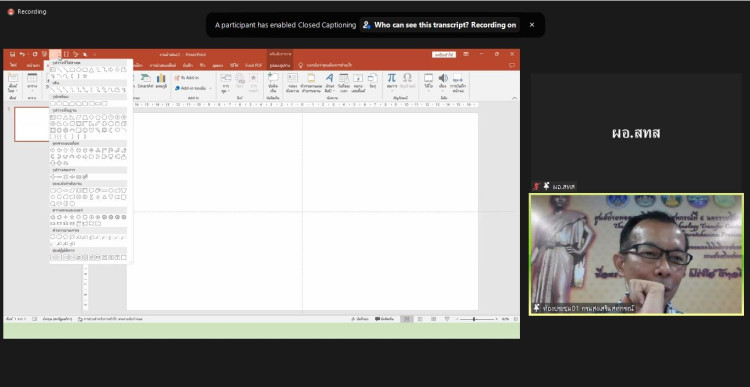This screenshot has width=750, height=387.
Task: Insert a SmartArt graphic
Action: click(145, 81)
